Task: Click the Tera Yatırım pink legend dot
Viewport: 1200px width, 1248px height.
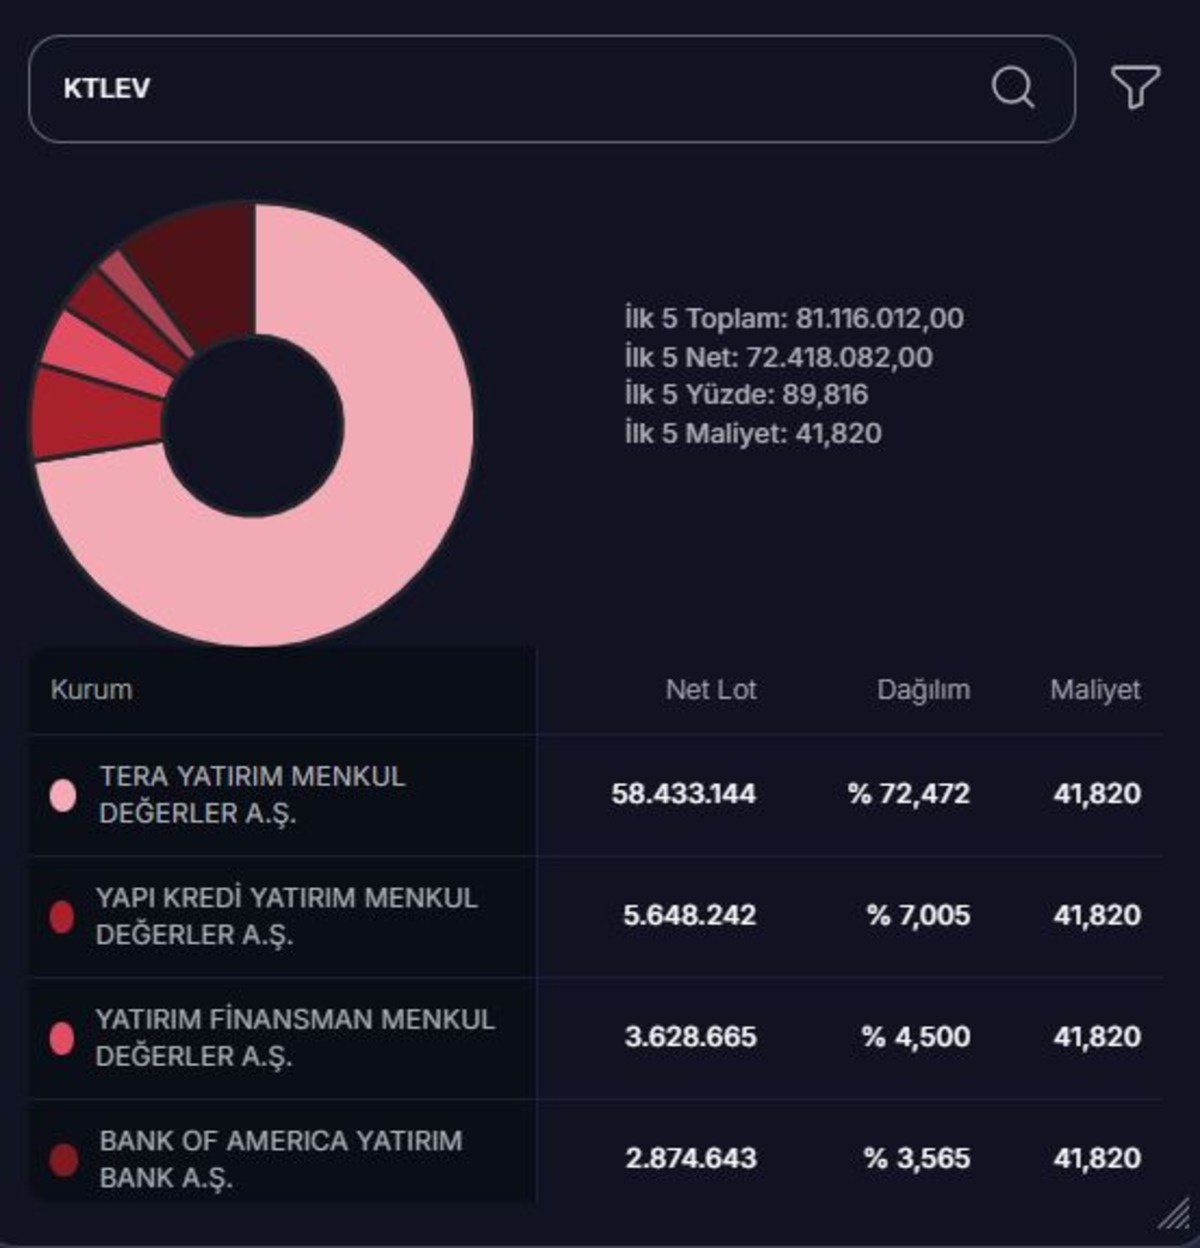Action: pyautogui.click(x=63, y=795)
